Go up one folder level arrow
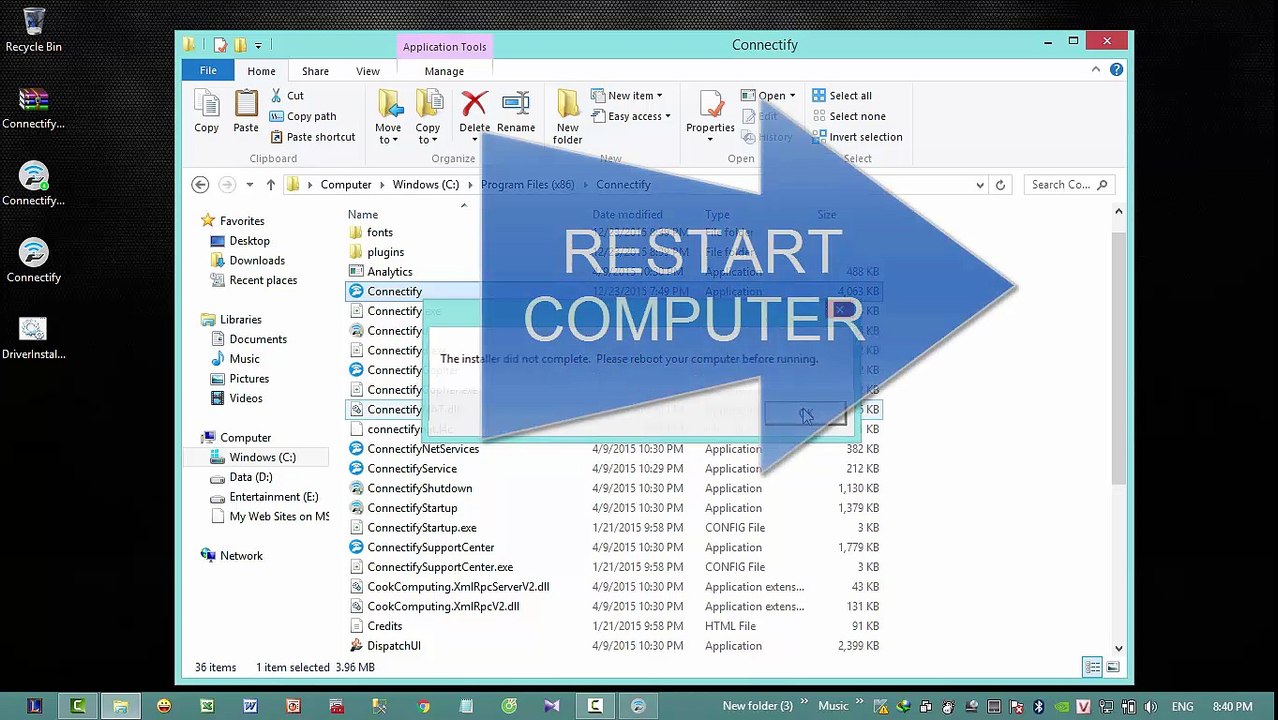 [x=270, y=185]
